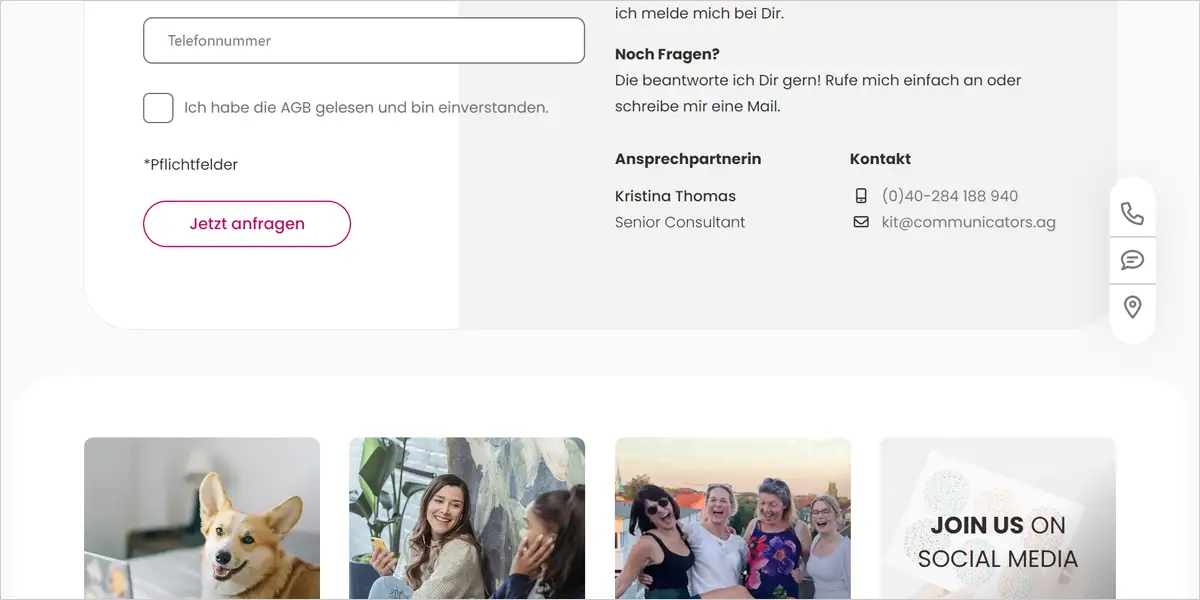The width and height of the screenshot is (1200, 600).
Task: Call the number (0)40-284 188 940
Action: click(949, 196)
